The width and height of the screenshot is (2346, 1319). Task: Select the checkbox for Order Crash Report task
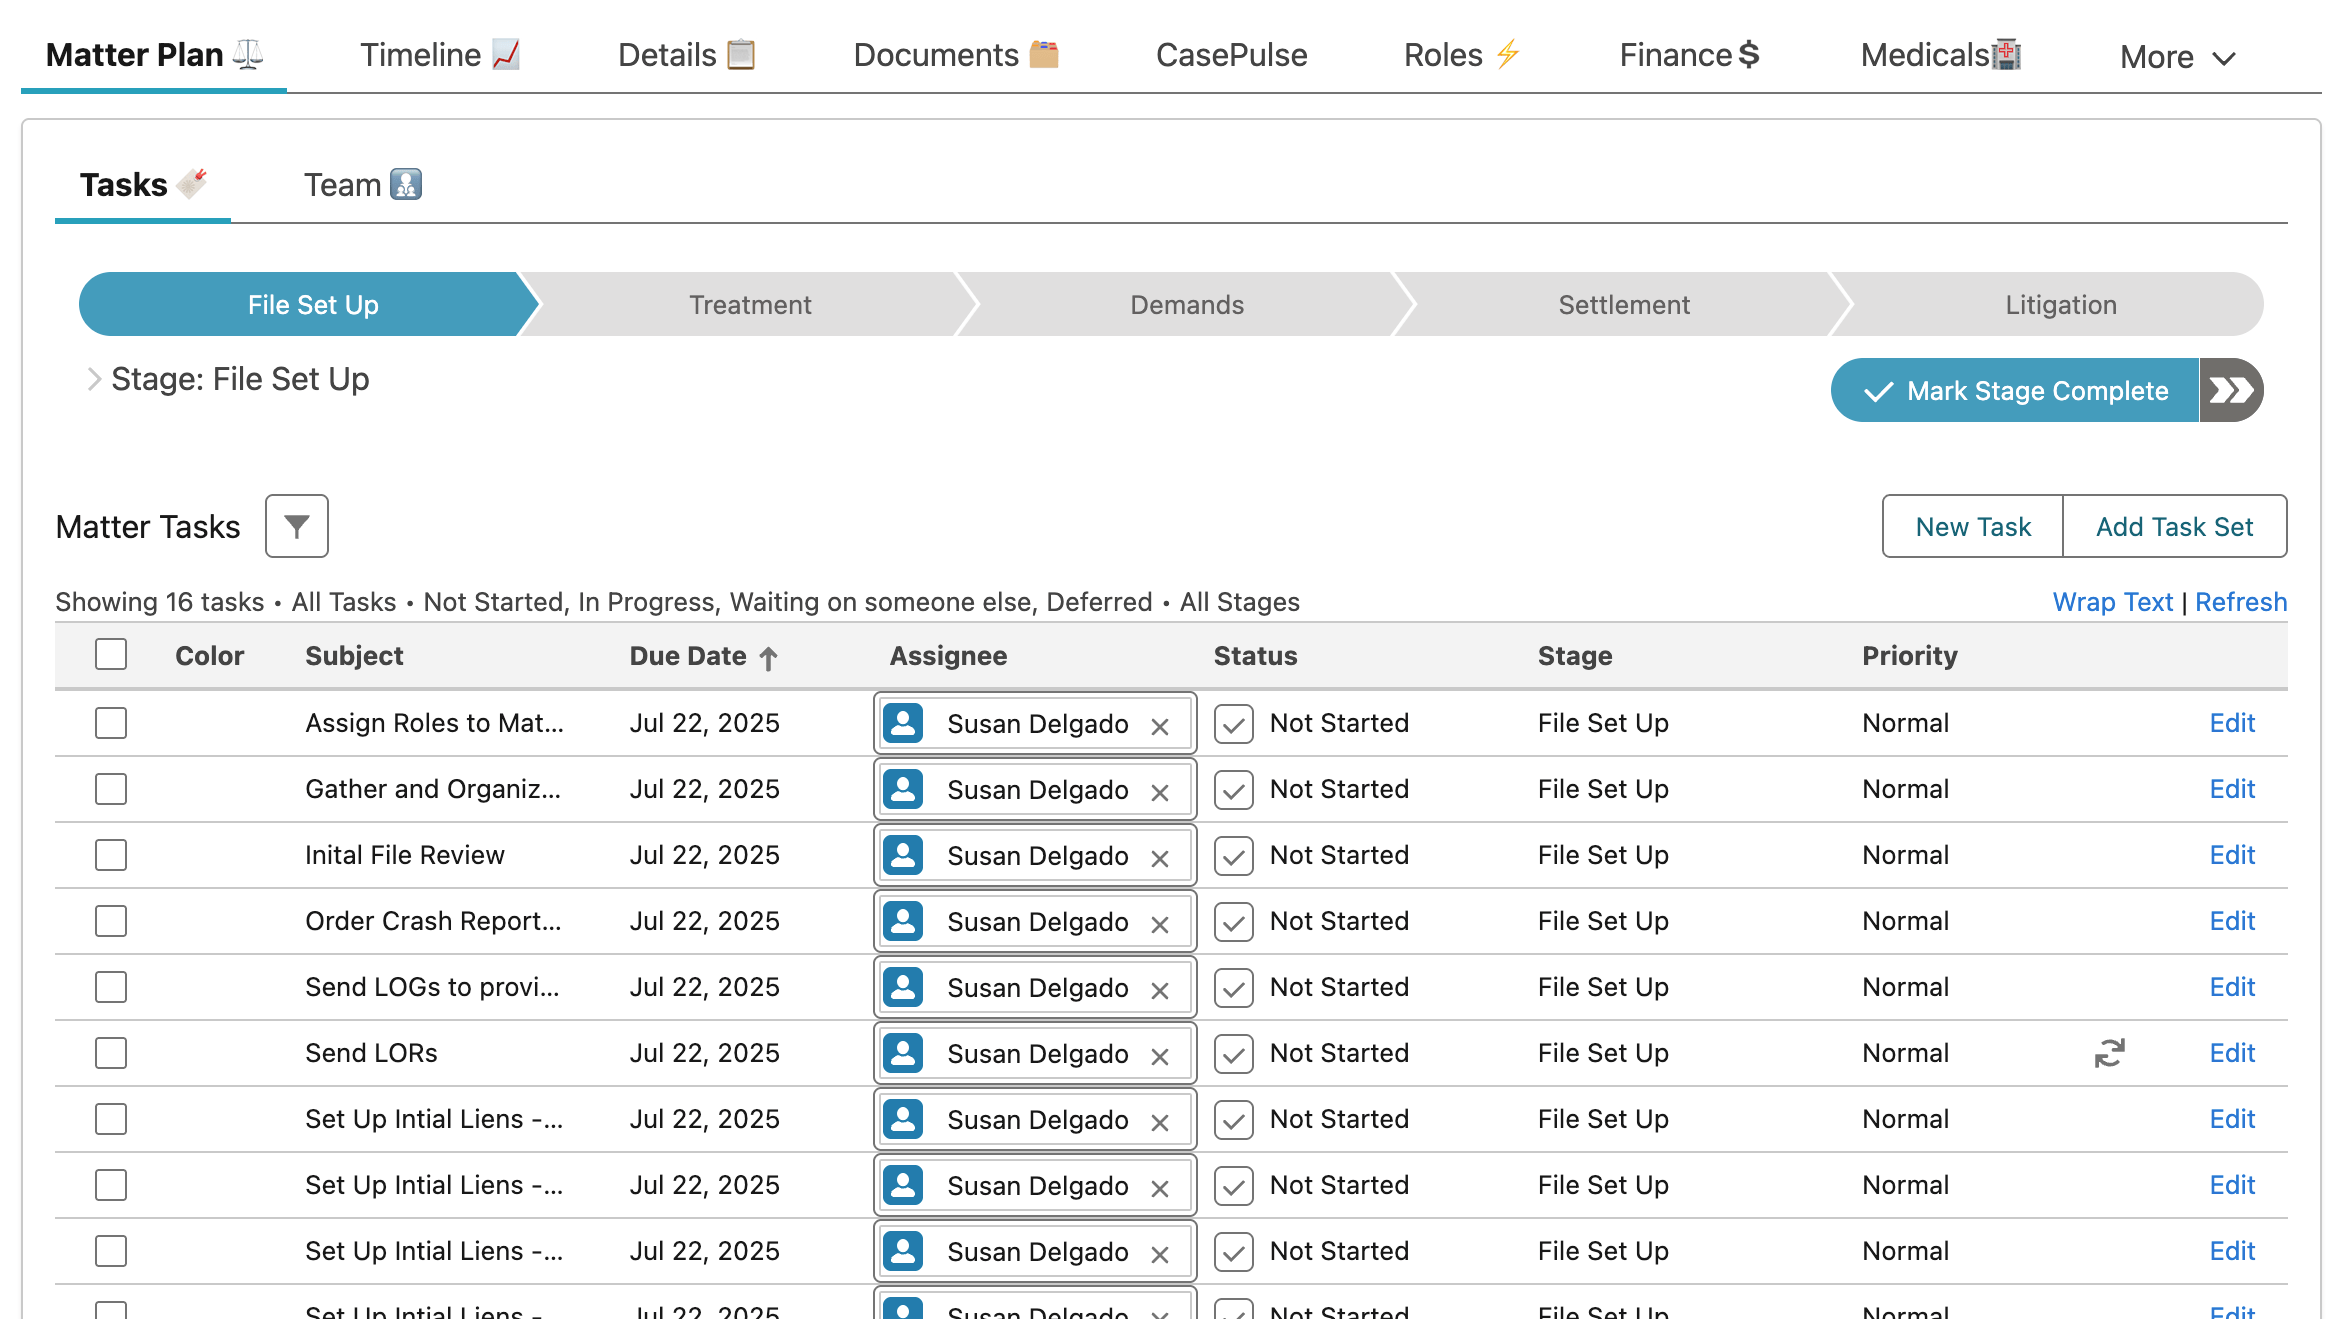pos(110,920)
